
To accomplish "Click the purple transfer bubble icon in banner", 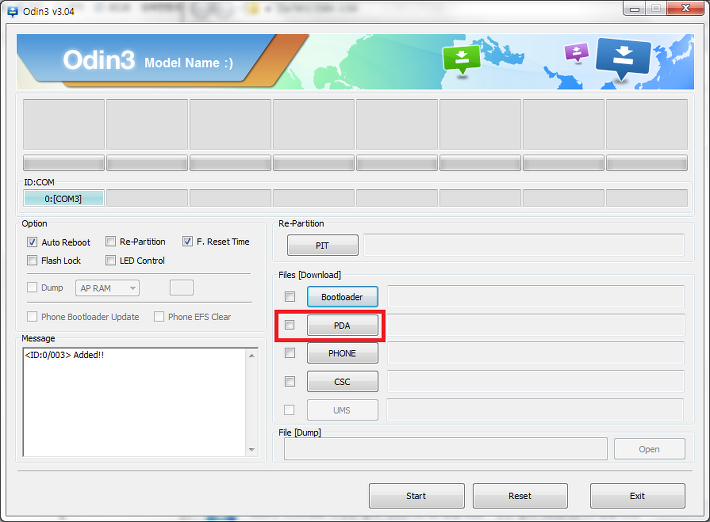I will click(576, 52).
